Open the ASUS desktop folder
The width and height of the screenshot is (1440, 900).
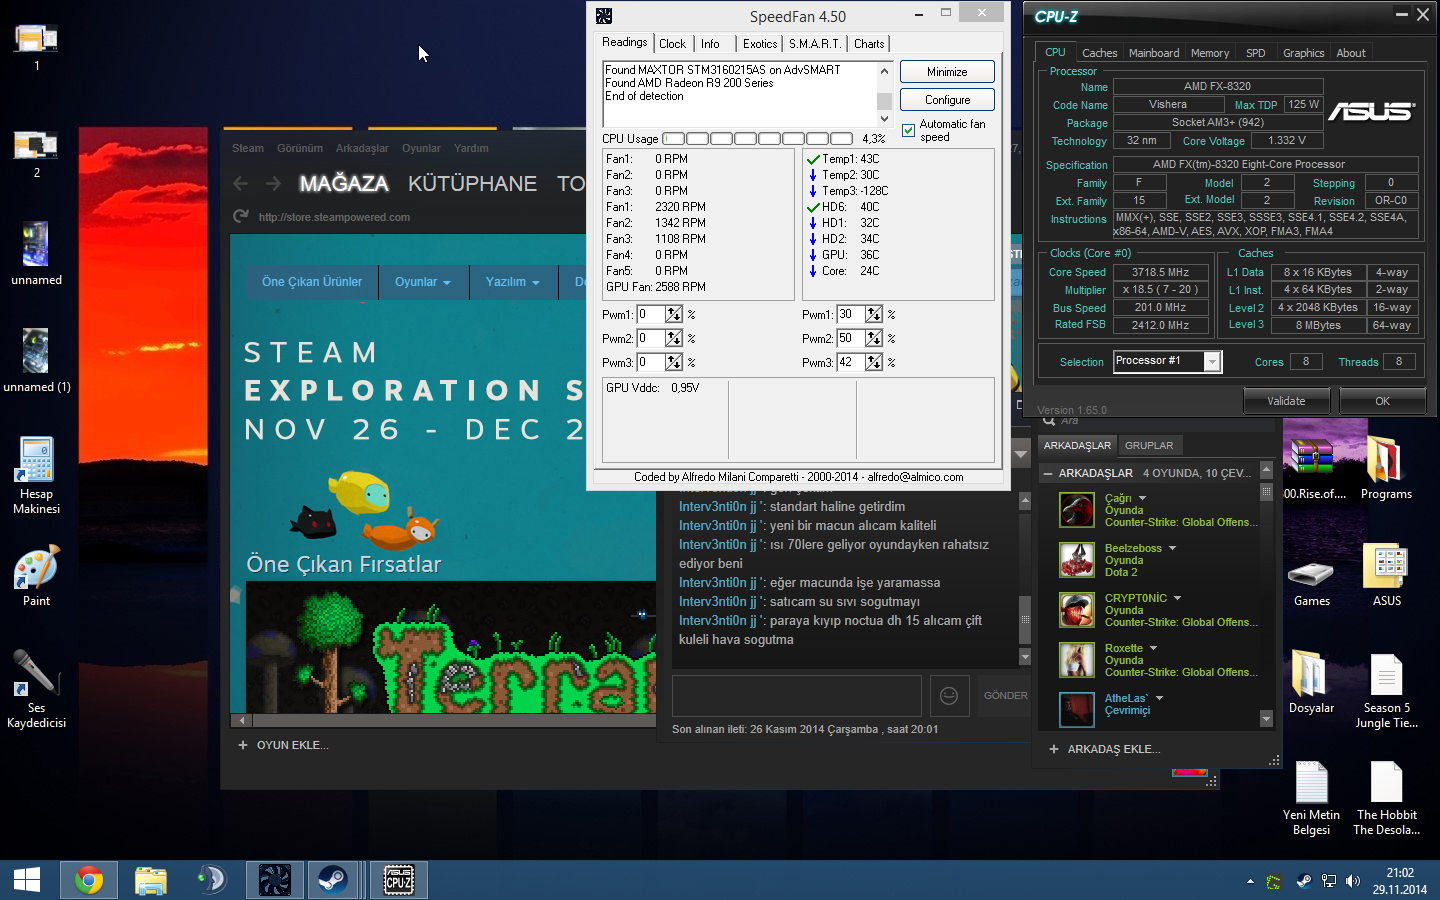coord(1386,576)
